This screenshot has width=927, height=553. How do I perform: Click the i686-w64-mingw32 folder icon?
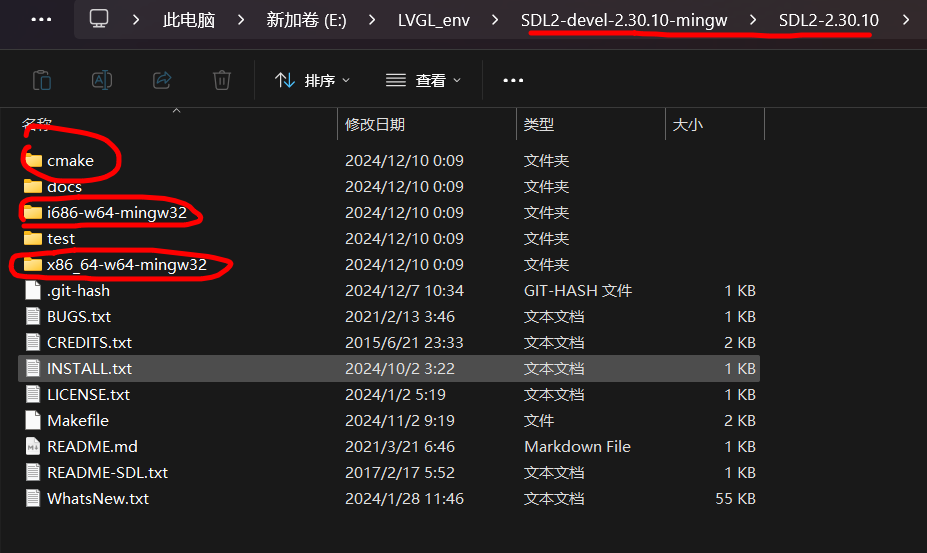[33, 212]
